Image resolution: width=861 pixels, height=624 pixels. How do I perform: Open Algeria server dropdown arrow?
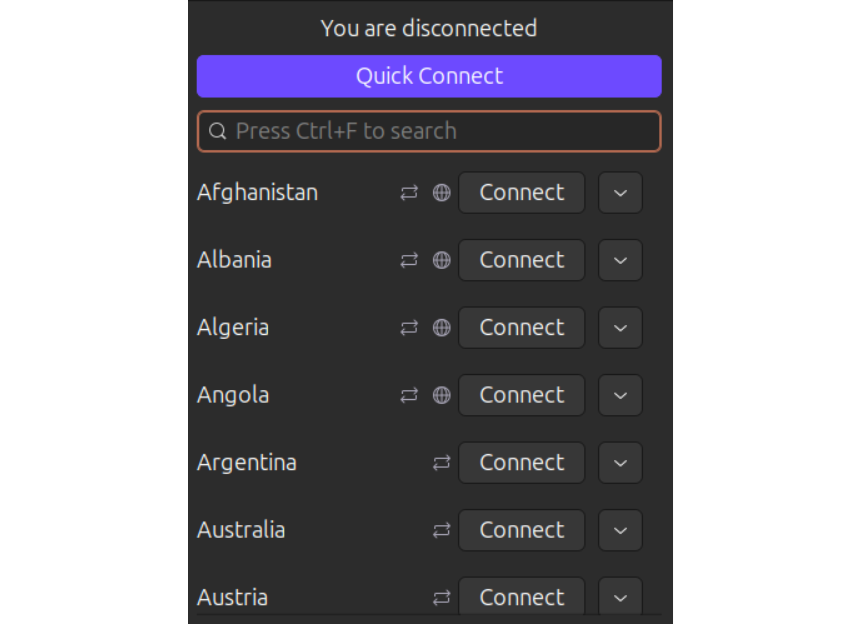[x=620, y=328]
